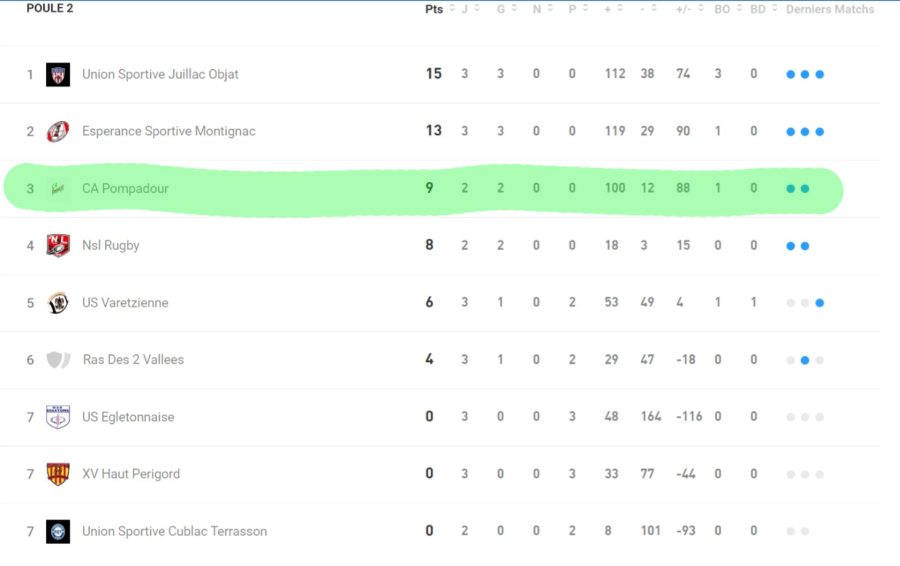Sort by the +/- difference column
The image size is (900, 566).
tap(684, 9)
